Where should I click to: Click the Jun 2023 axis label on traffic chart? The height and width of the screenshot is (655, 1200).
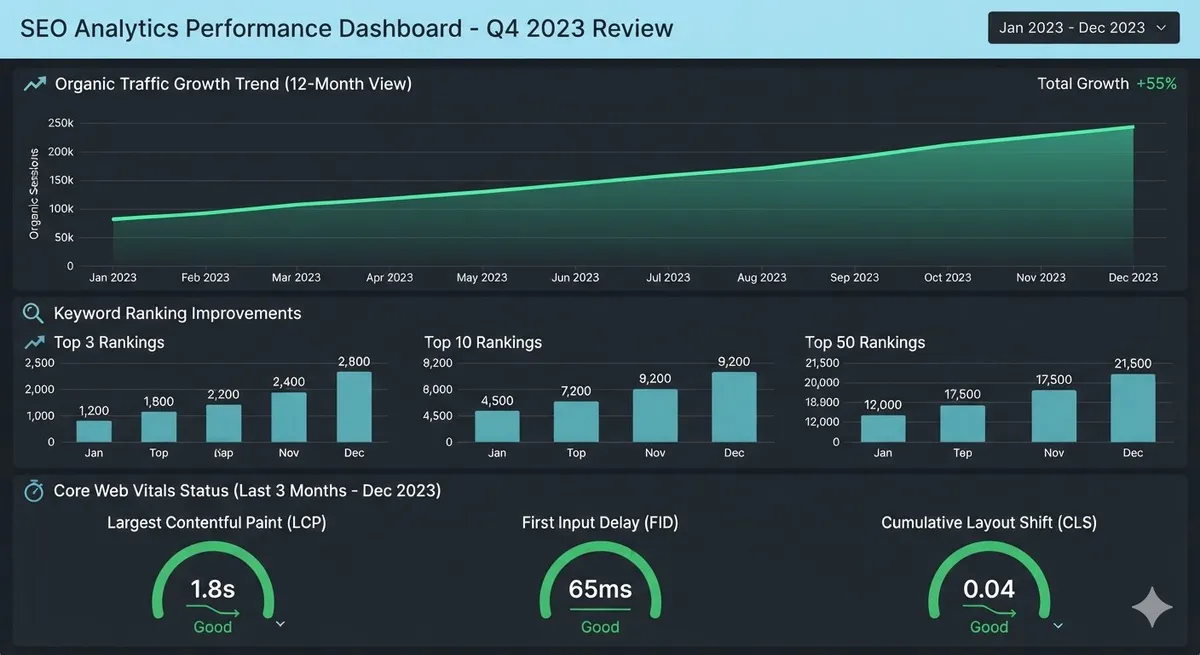[x=575, y=278]
